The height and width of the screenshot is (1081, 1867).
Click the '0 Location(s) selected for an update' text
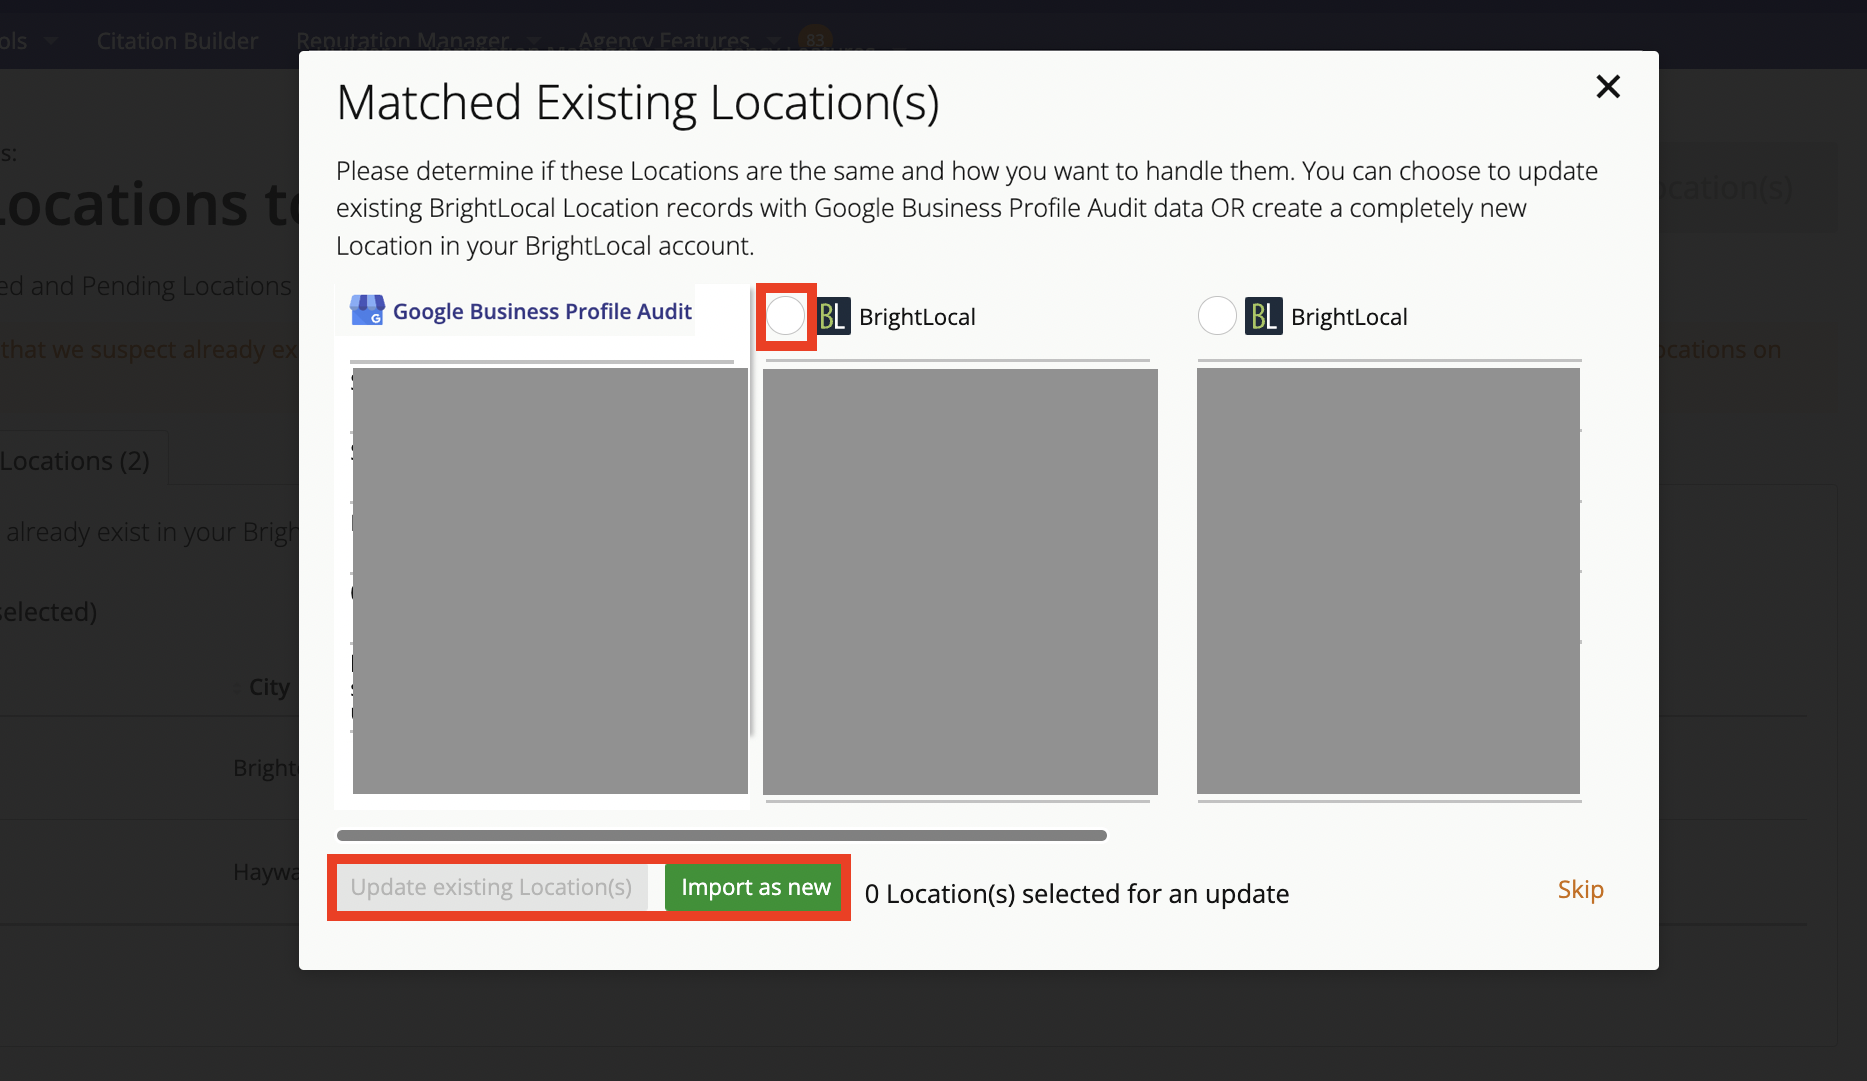point(1077,893)
